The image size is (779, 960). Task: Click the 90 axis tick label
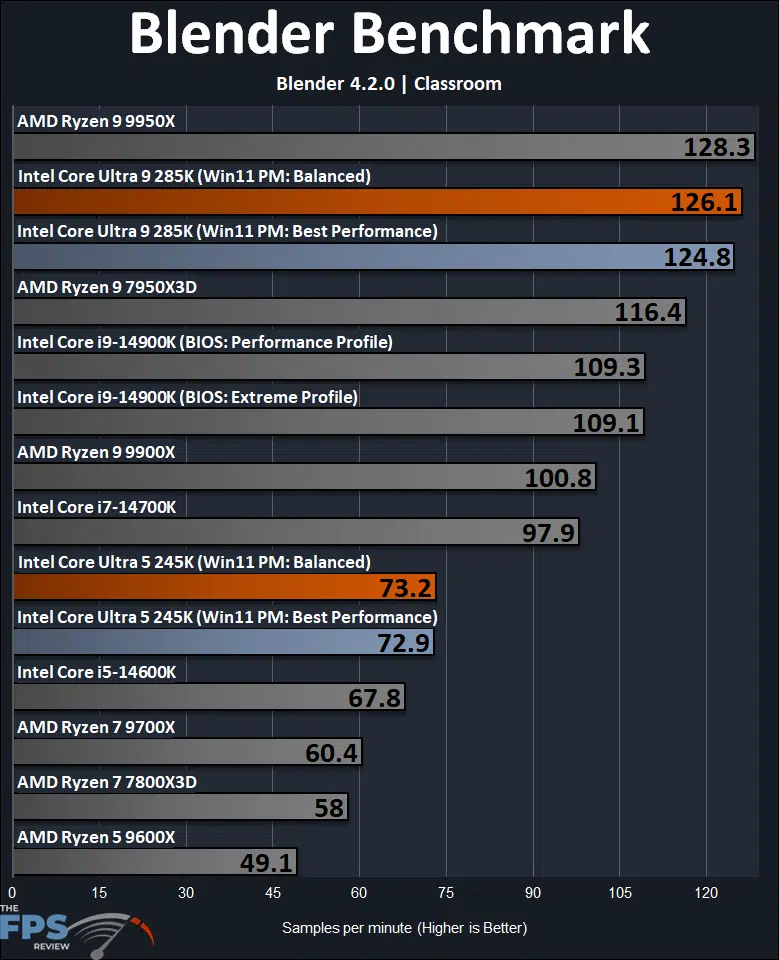click(x=533, y=893)
